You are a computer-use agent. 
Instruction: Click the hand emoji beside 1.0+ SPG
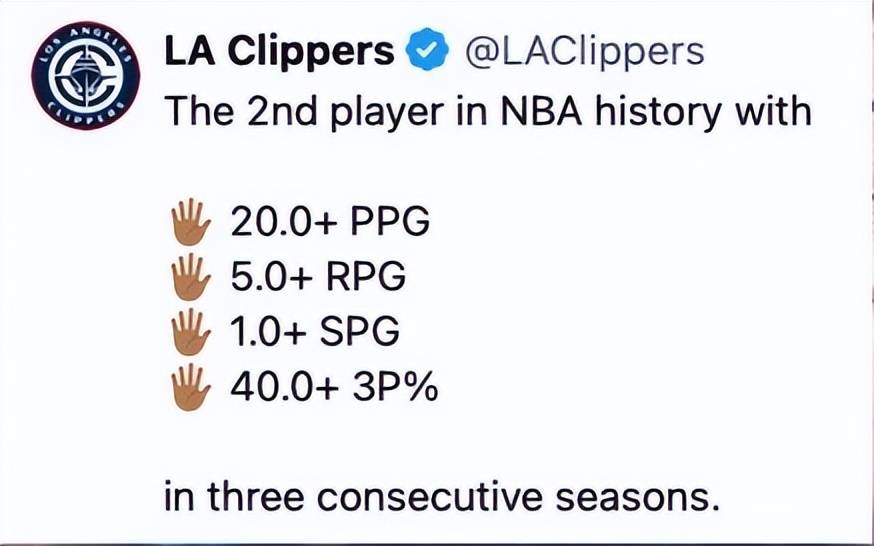coord(191,332)
